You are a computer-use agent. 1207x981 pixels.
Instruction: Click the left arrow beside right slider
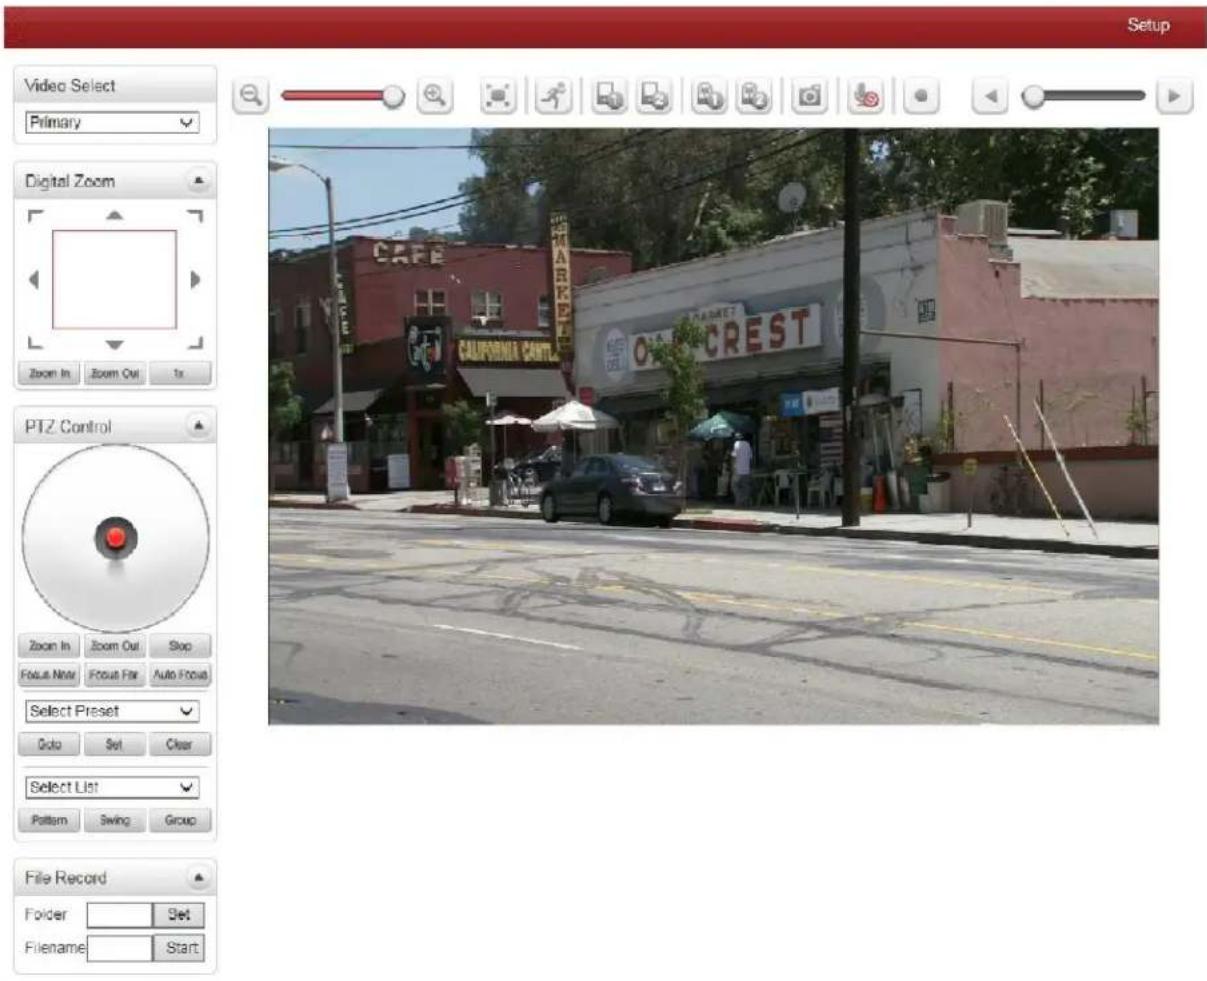[990, 96]
